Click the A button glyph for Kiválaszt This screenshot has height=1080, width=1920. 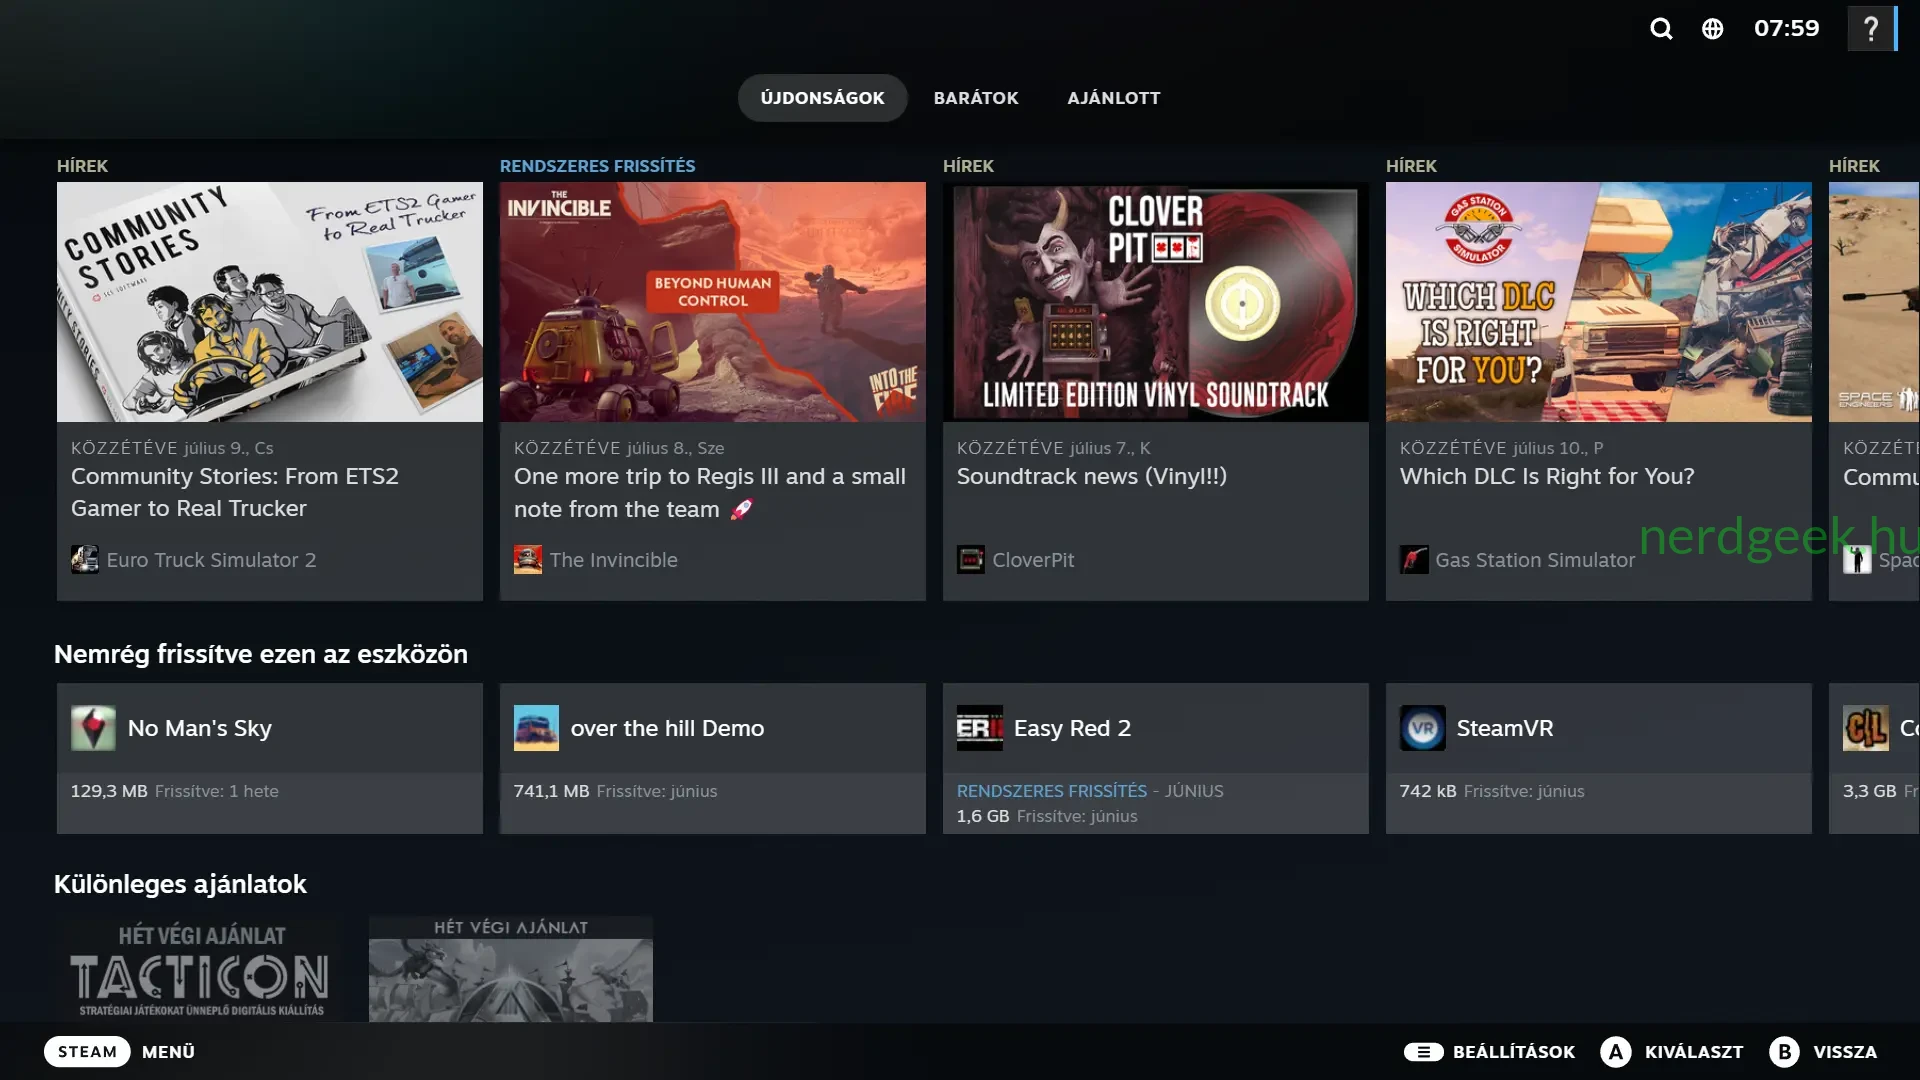pos(1616,1052)
